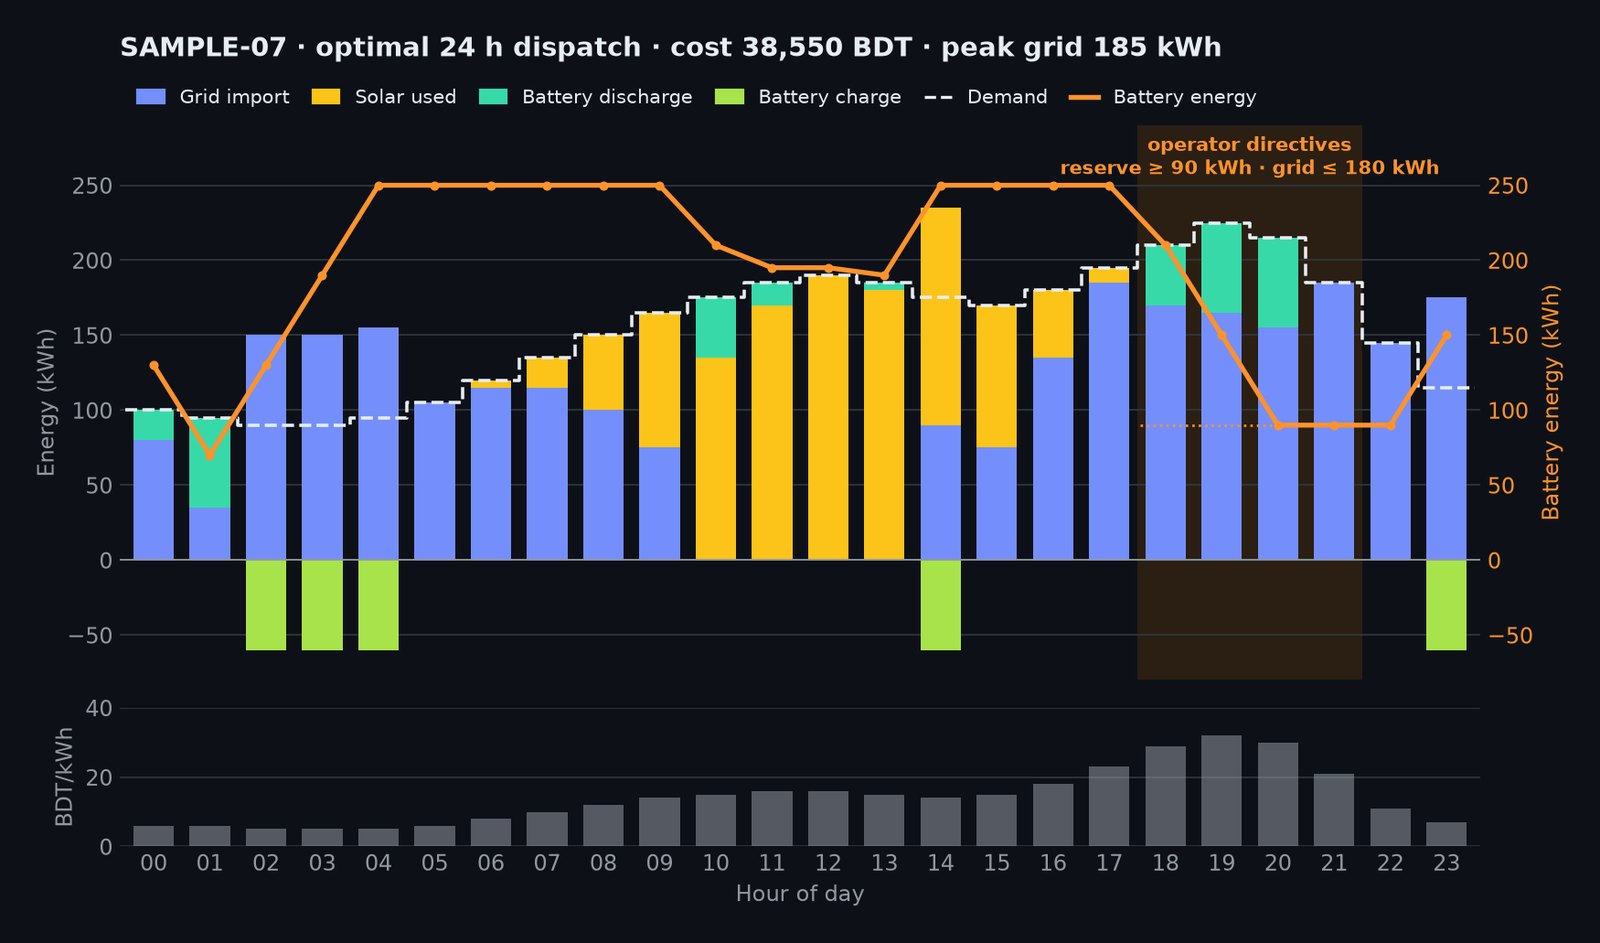This screenshot has width=1600, height=943.
Task: Click the x-axis tick label 00
Action: click(153, 863)
